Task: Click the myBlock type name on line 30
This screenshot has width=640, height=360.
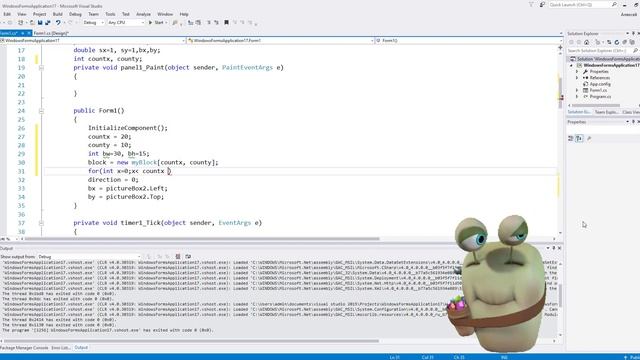Action: pos(144,162)
